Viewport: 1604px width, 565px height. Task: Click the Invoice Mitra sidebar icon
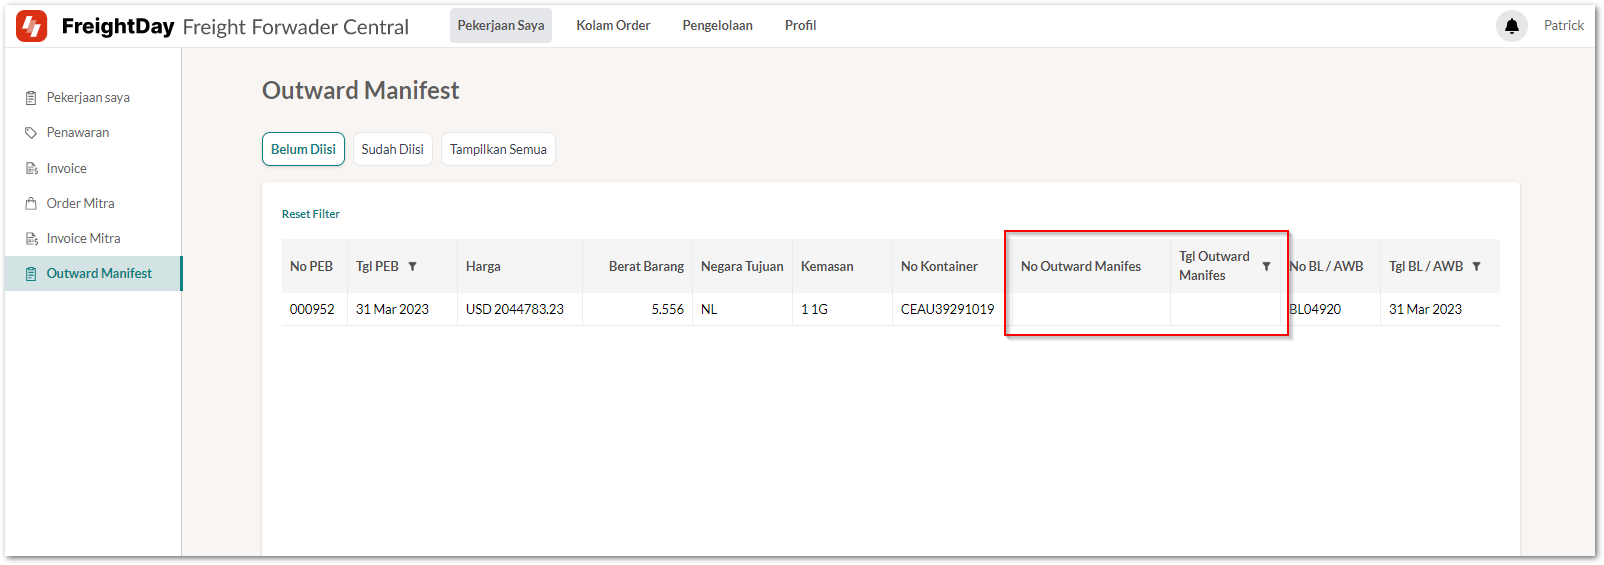(x=31, y=239)
